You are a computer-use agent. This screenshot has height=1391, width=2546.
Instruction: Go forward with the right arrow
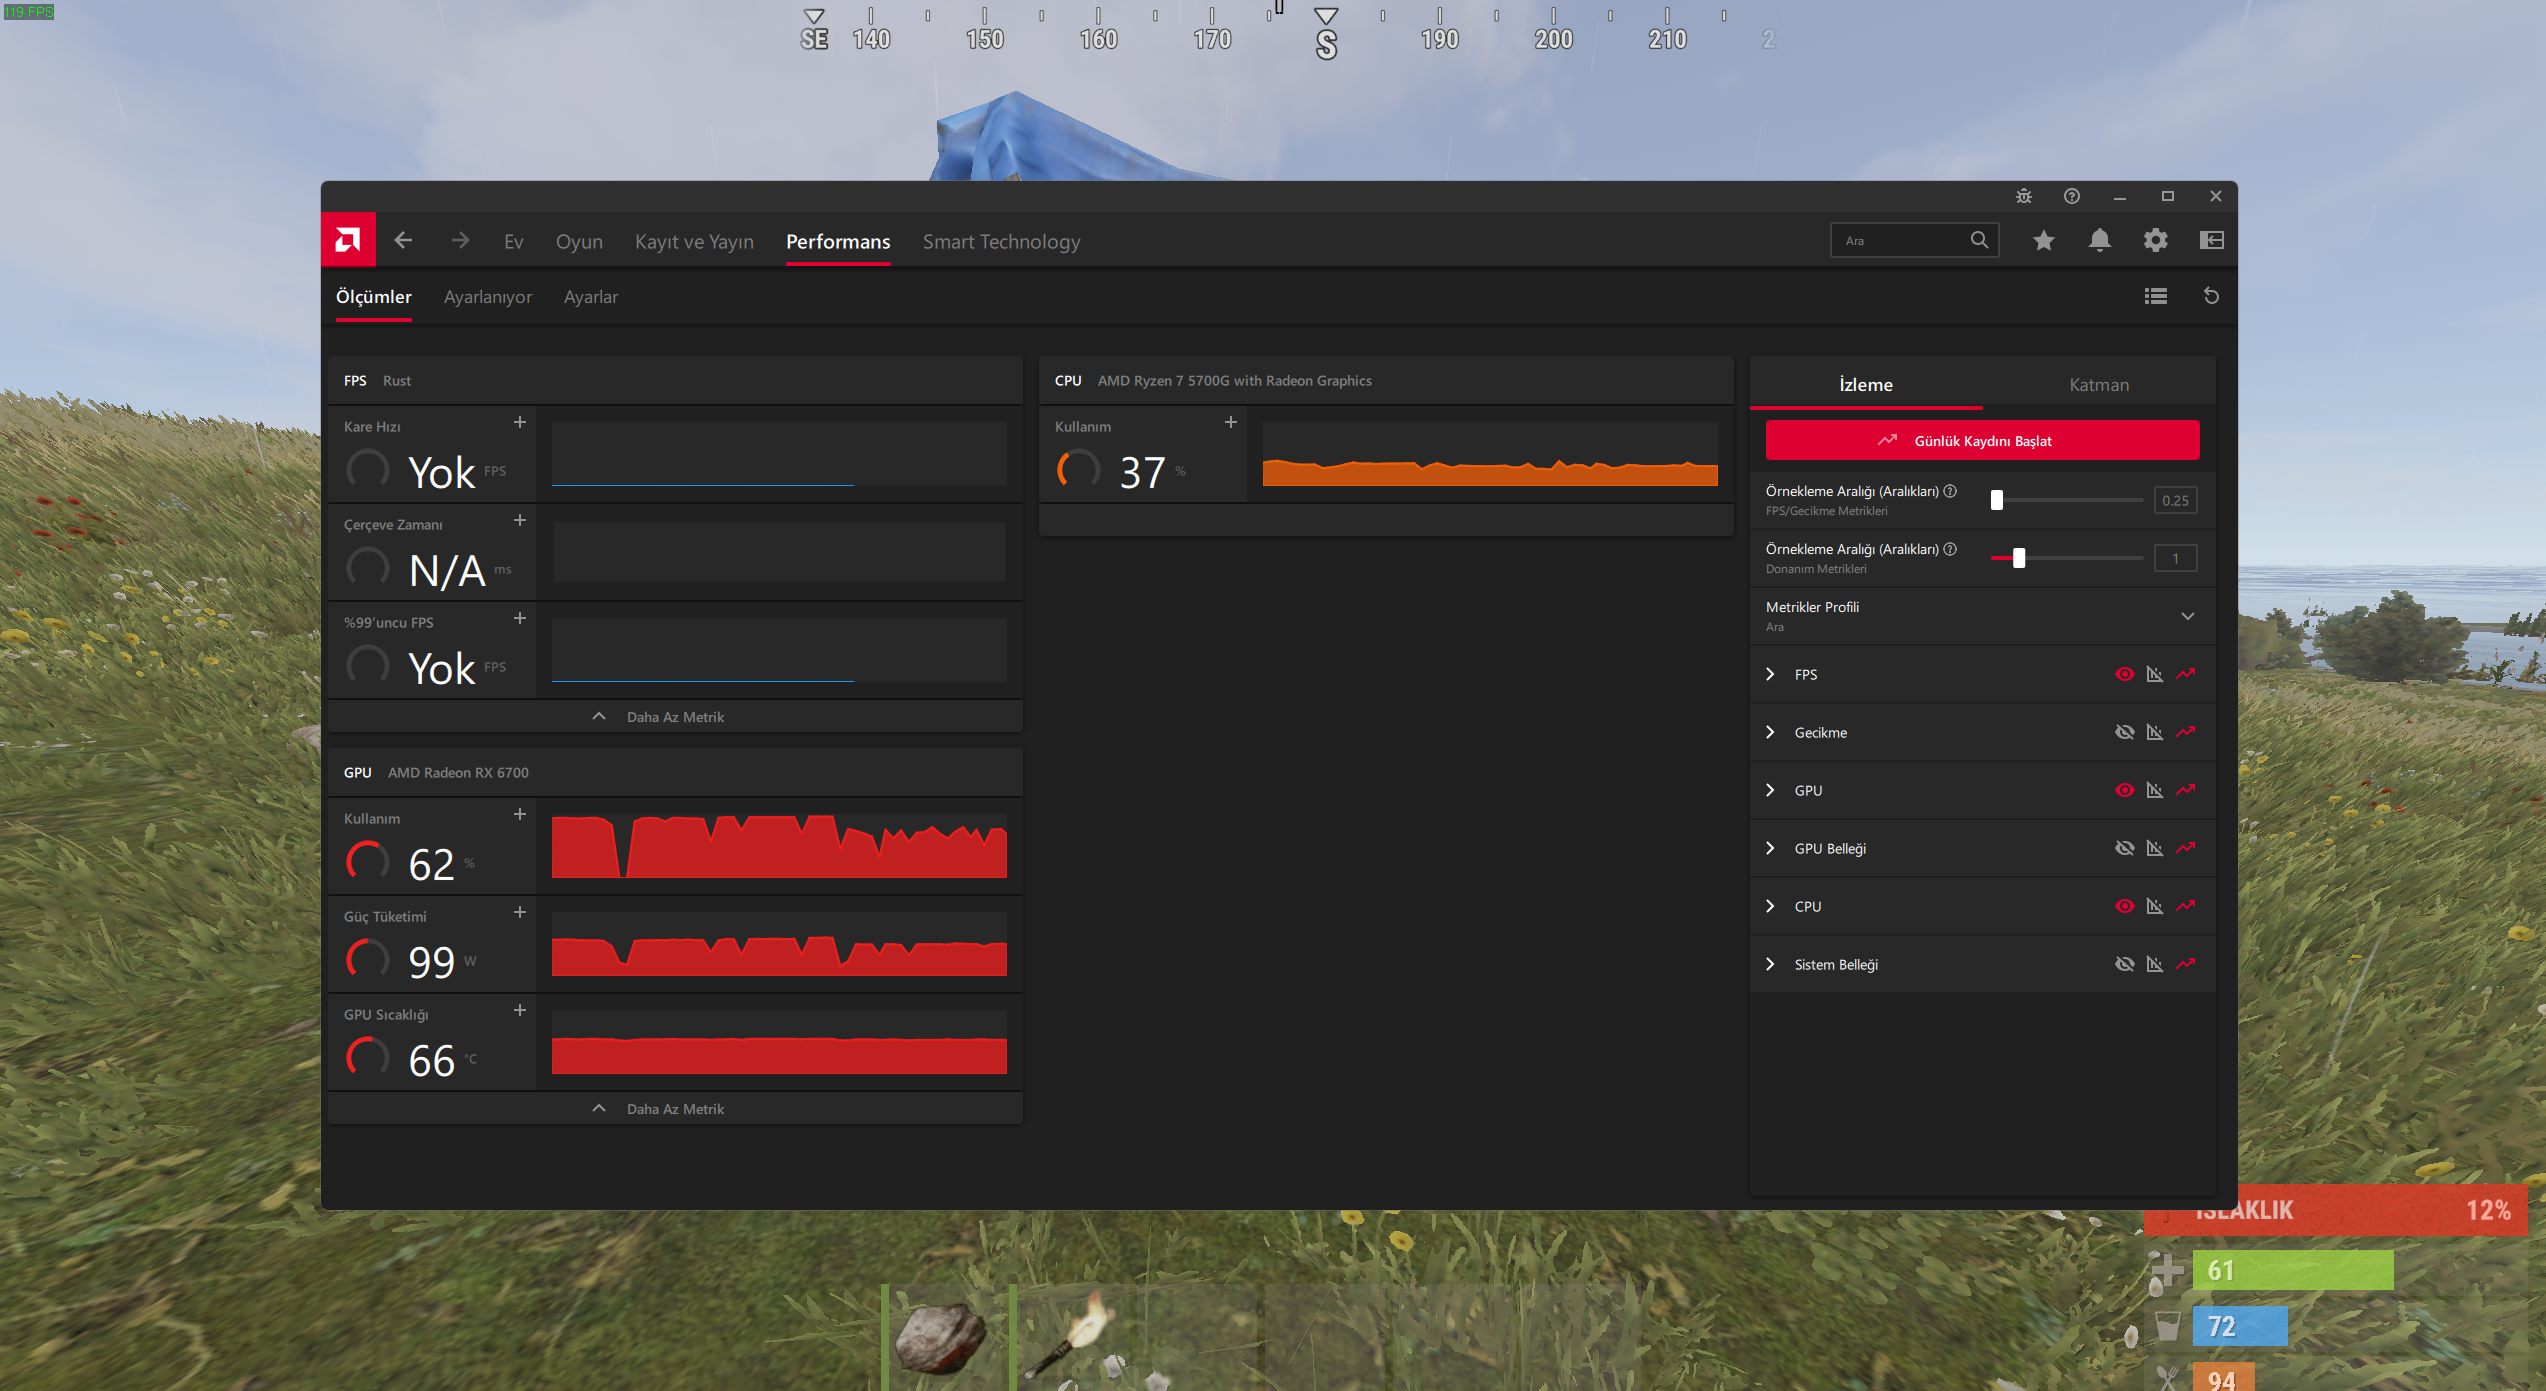[x=460, y=241]
